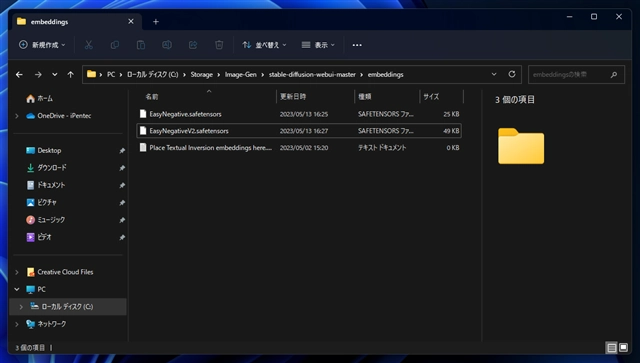
Task: Go forward with the right arrow
Action: (x=38, y=74)
